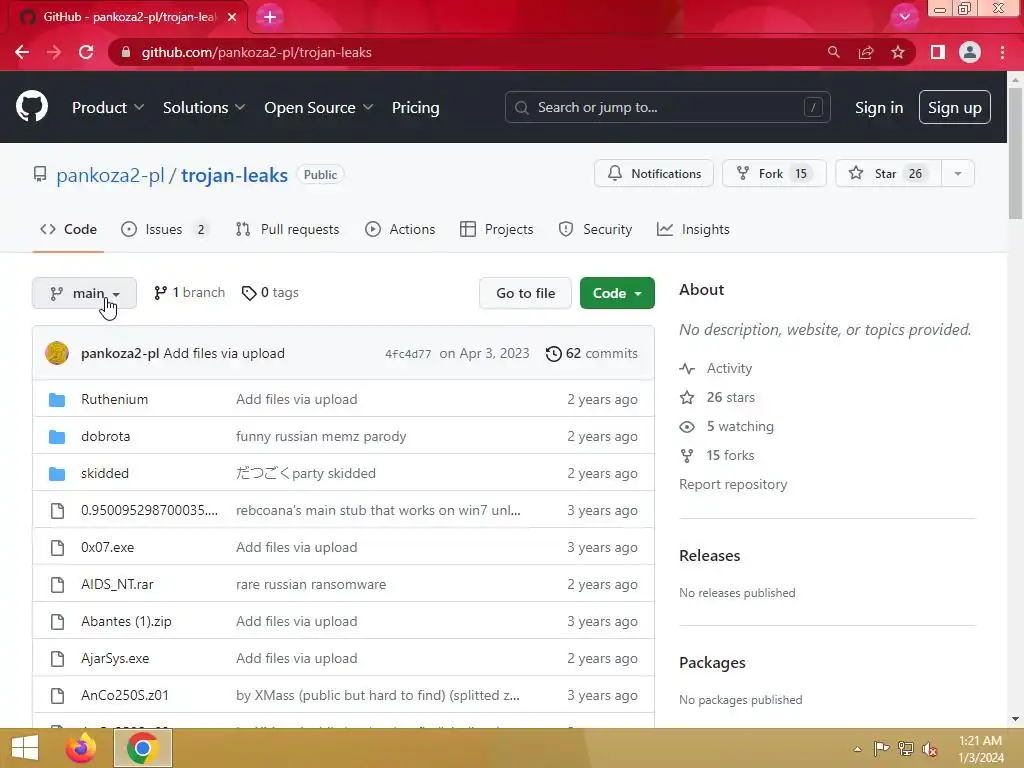Open the Issues tab
Image resolution: width=1024 pixels, height=768 pixels.
coord(164,229)
